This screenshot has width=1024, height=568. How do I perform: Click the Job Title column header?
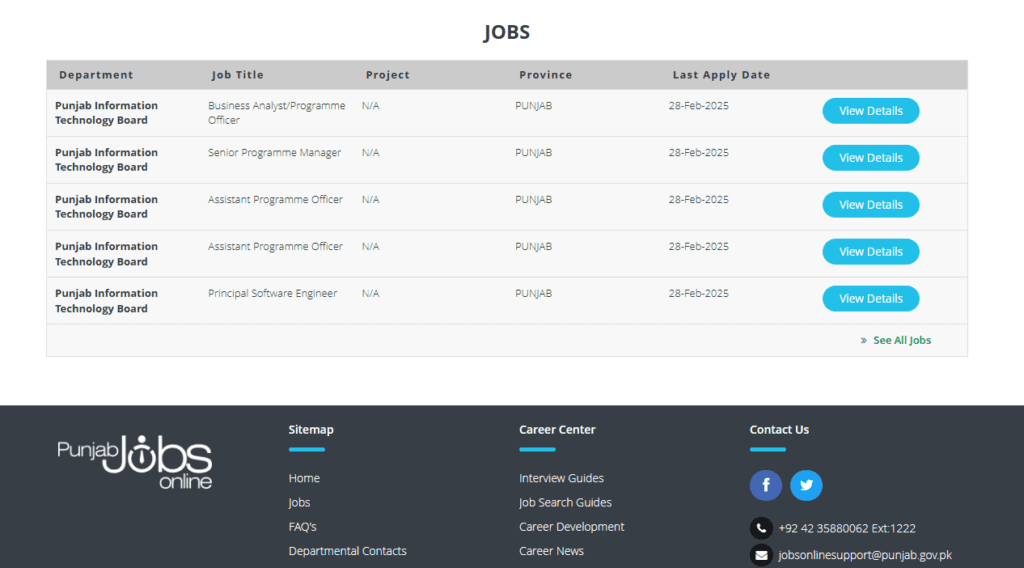238,74
